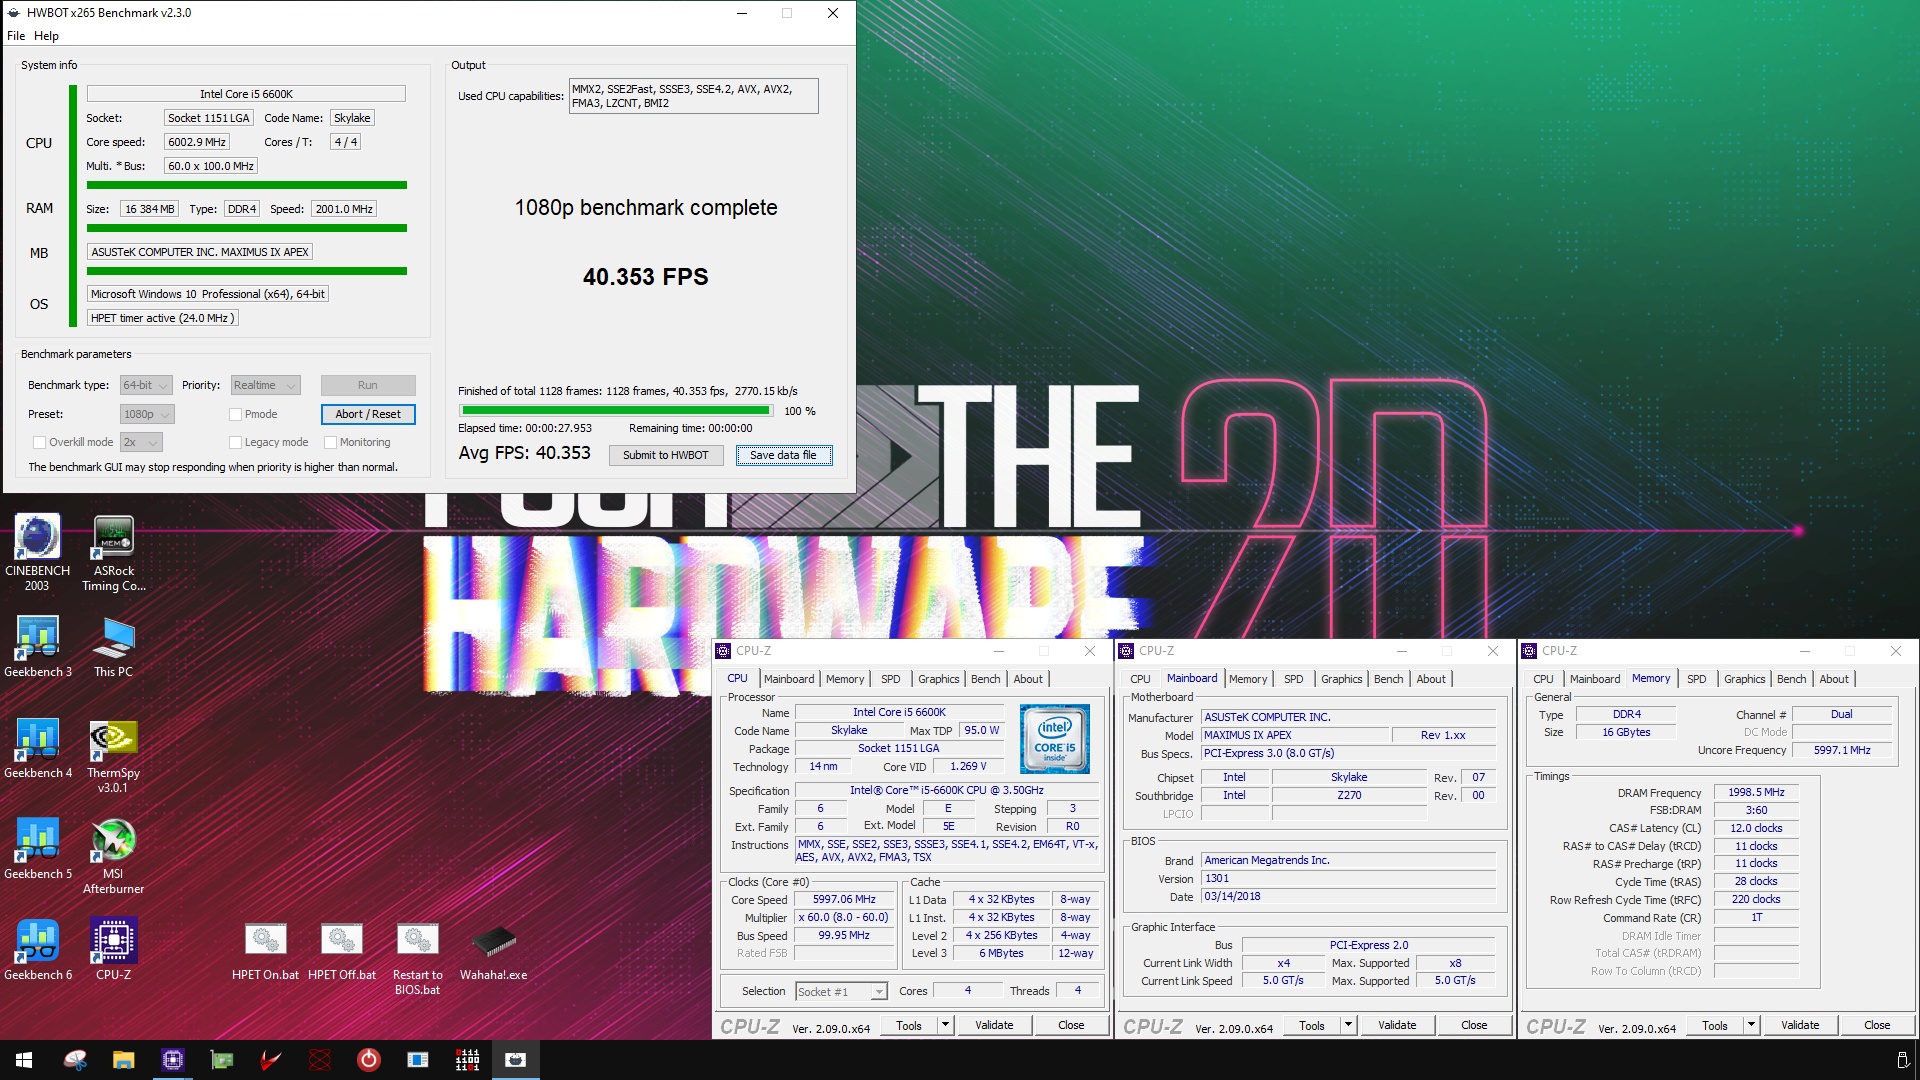
Task: Expand Tools arrow in CPU-Z Memory window
Action: 1751,1025
